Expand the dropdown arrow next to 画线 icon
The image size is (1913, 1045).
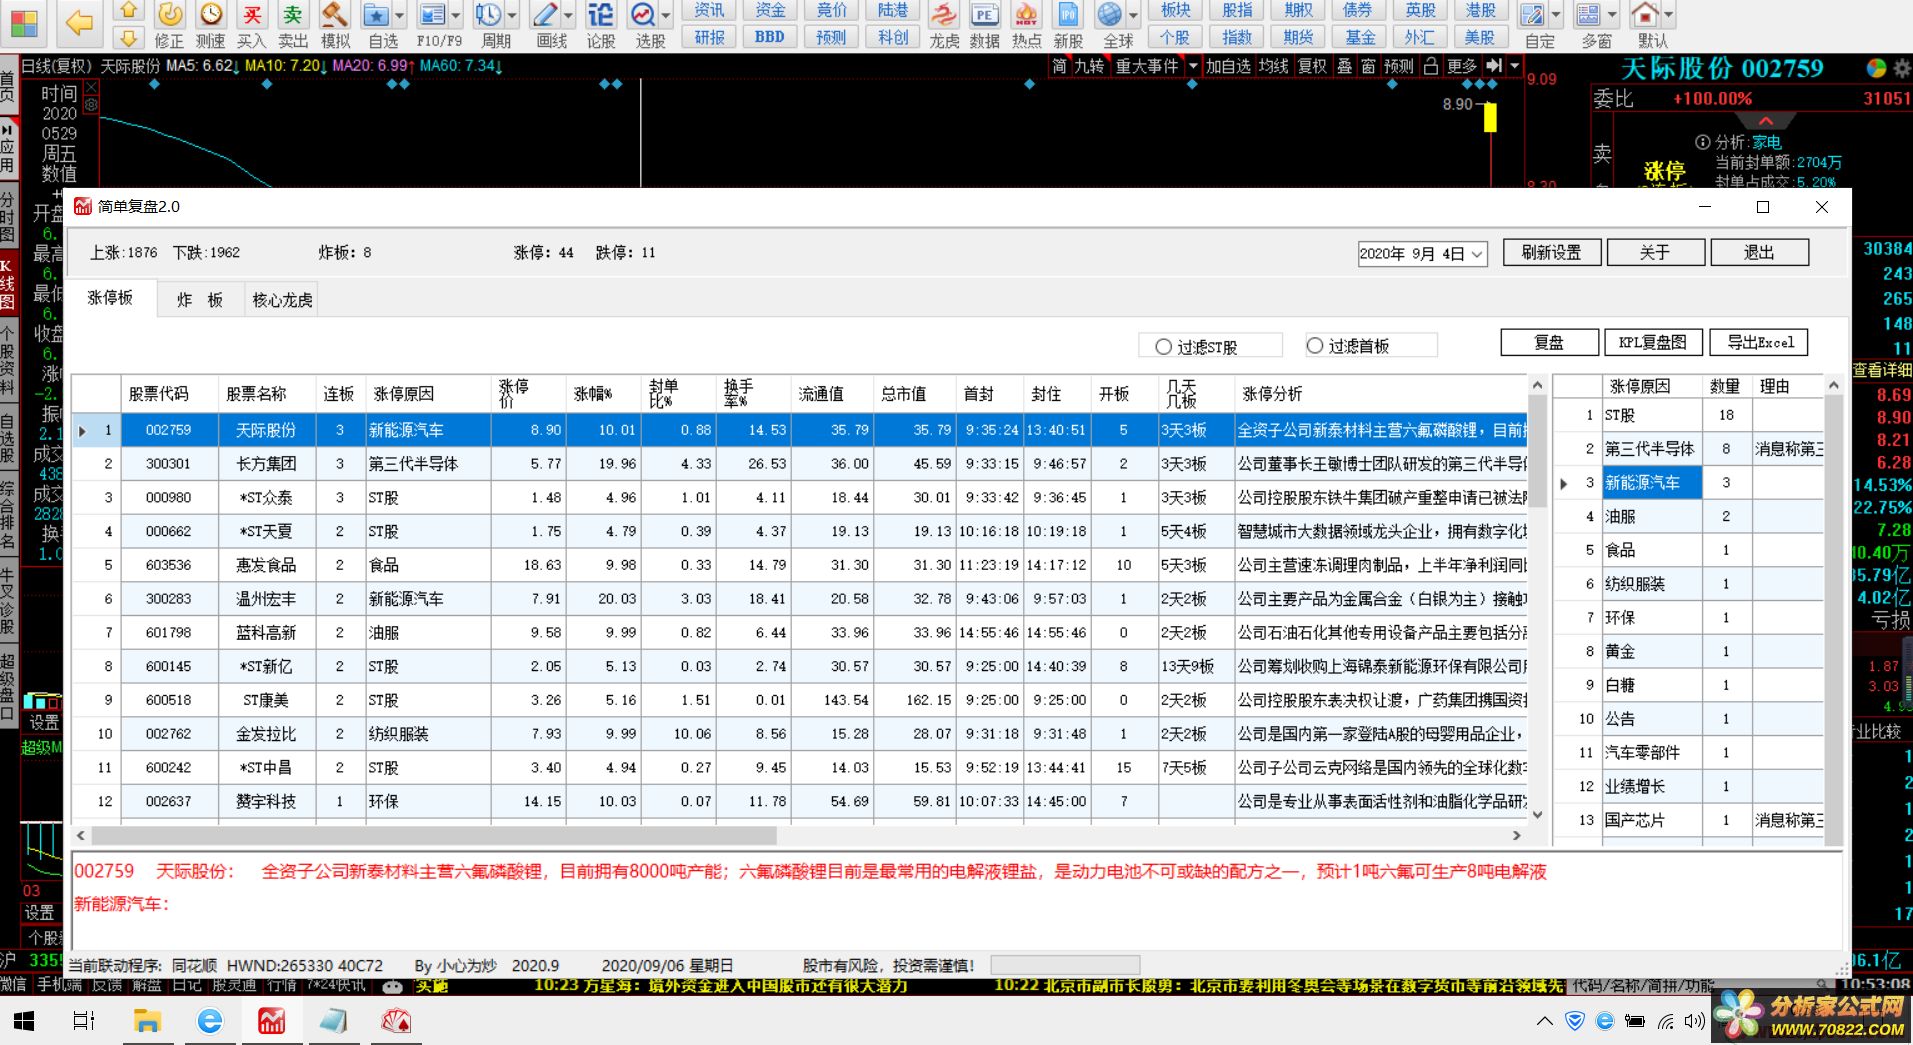coord(568,16)
